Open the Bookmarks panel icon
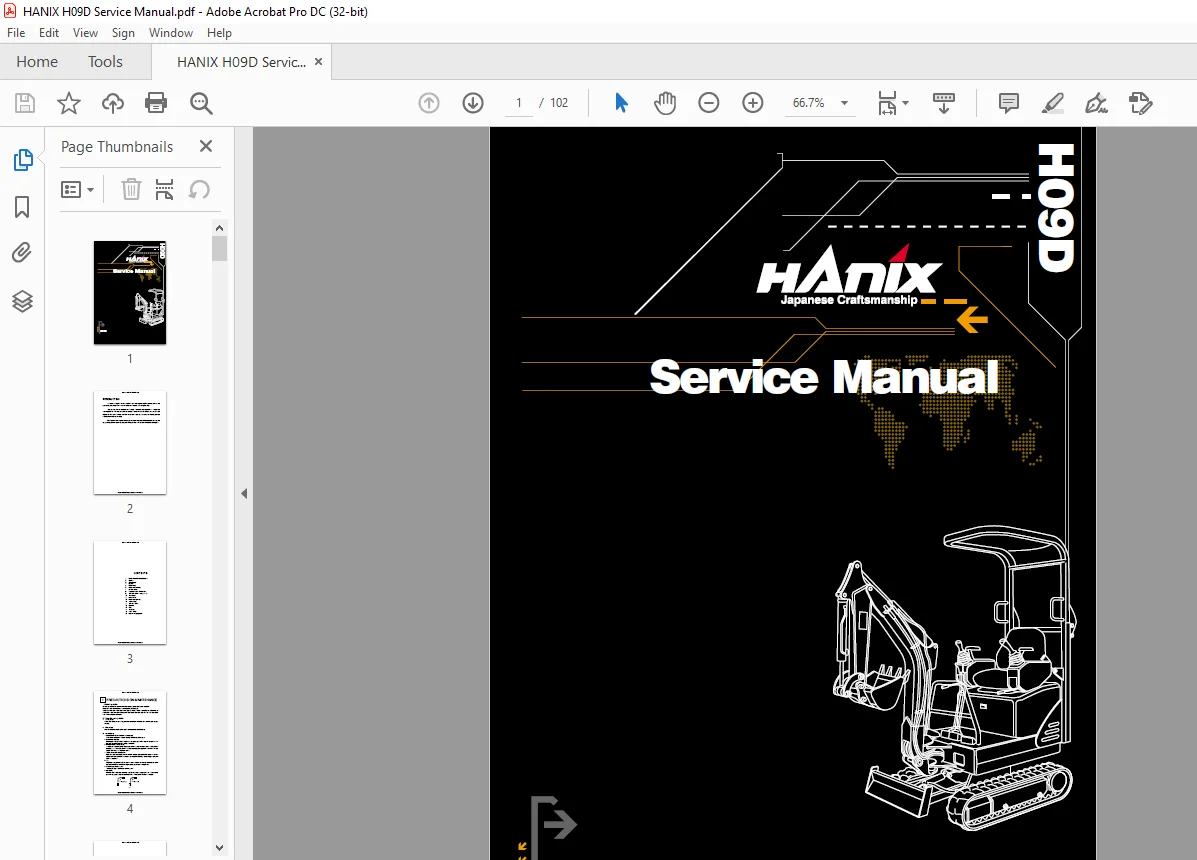Screen dimensions: 1197x860 tap(22, 207)
